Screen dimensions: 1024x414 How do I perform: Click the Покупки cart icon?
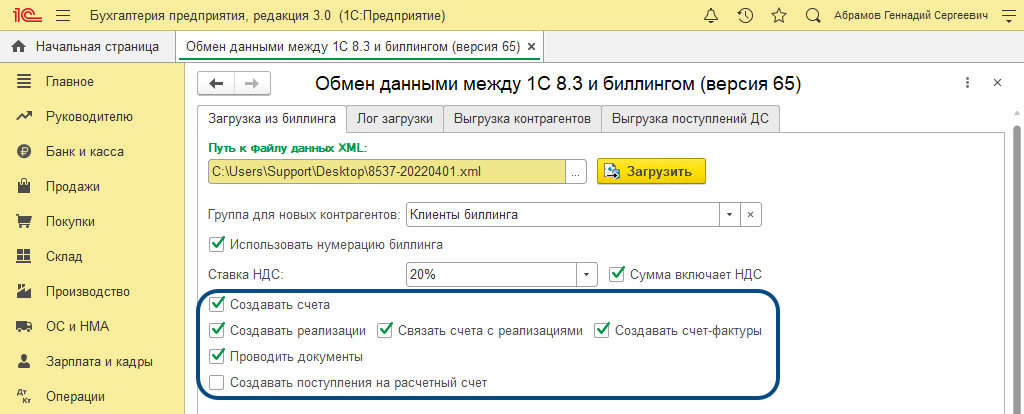[24, 221]
